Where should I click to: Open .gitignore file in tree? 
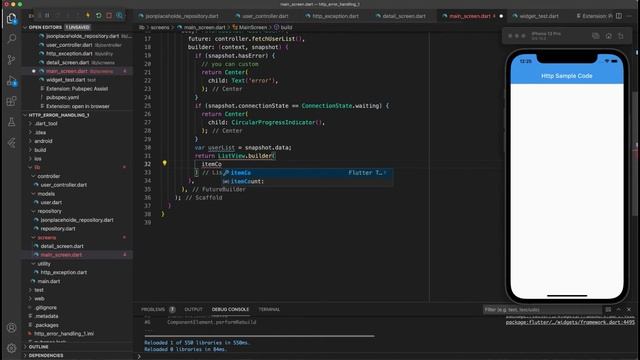click(46, 308)
